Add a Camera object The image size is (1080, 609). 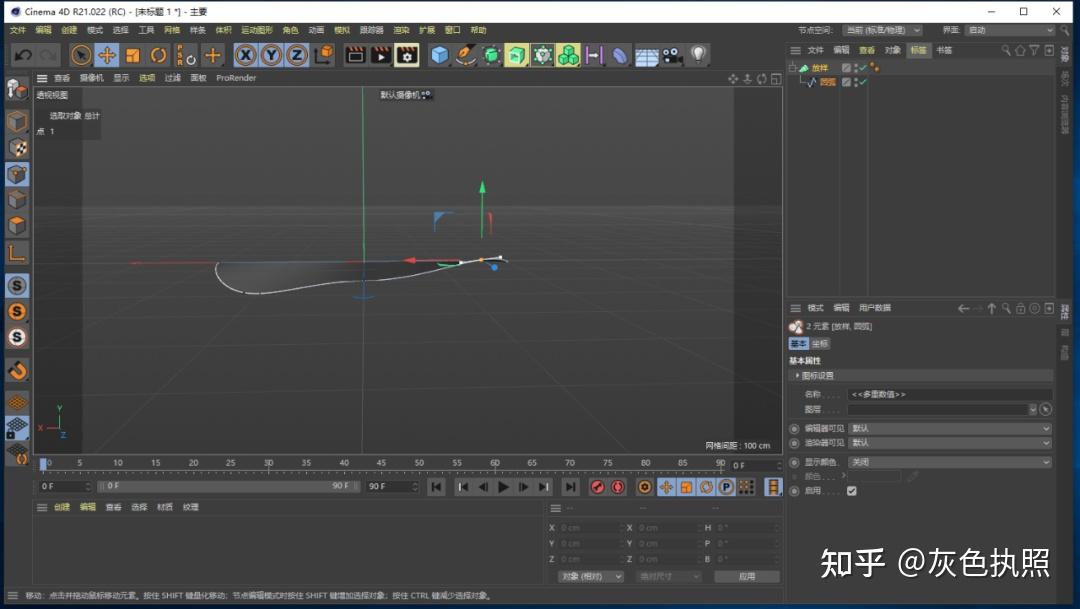(672, 55)
